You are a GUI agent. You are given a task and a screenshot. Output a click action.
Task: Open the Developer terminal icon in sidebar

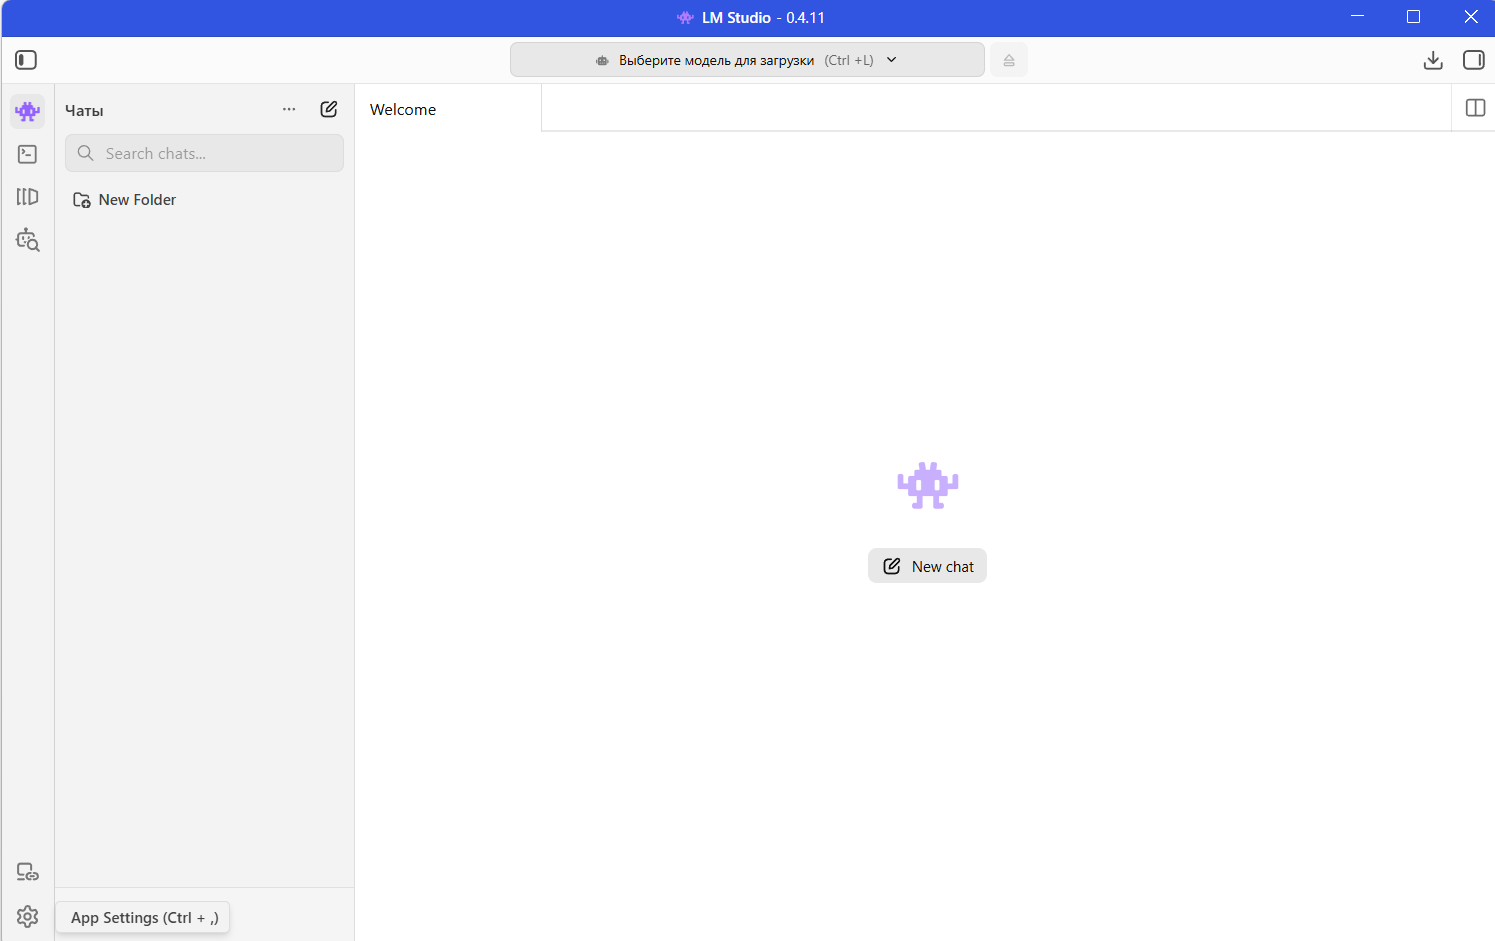click(28, 154)
